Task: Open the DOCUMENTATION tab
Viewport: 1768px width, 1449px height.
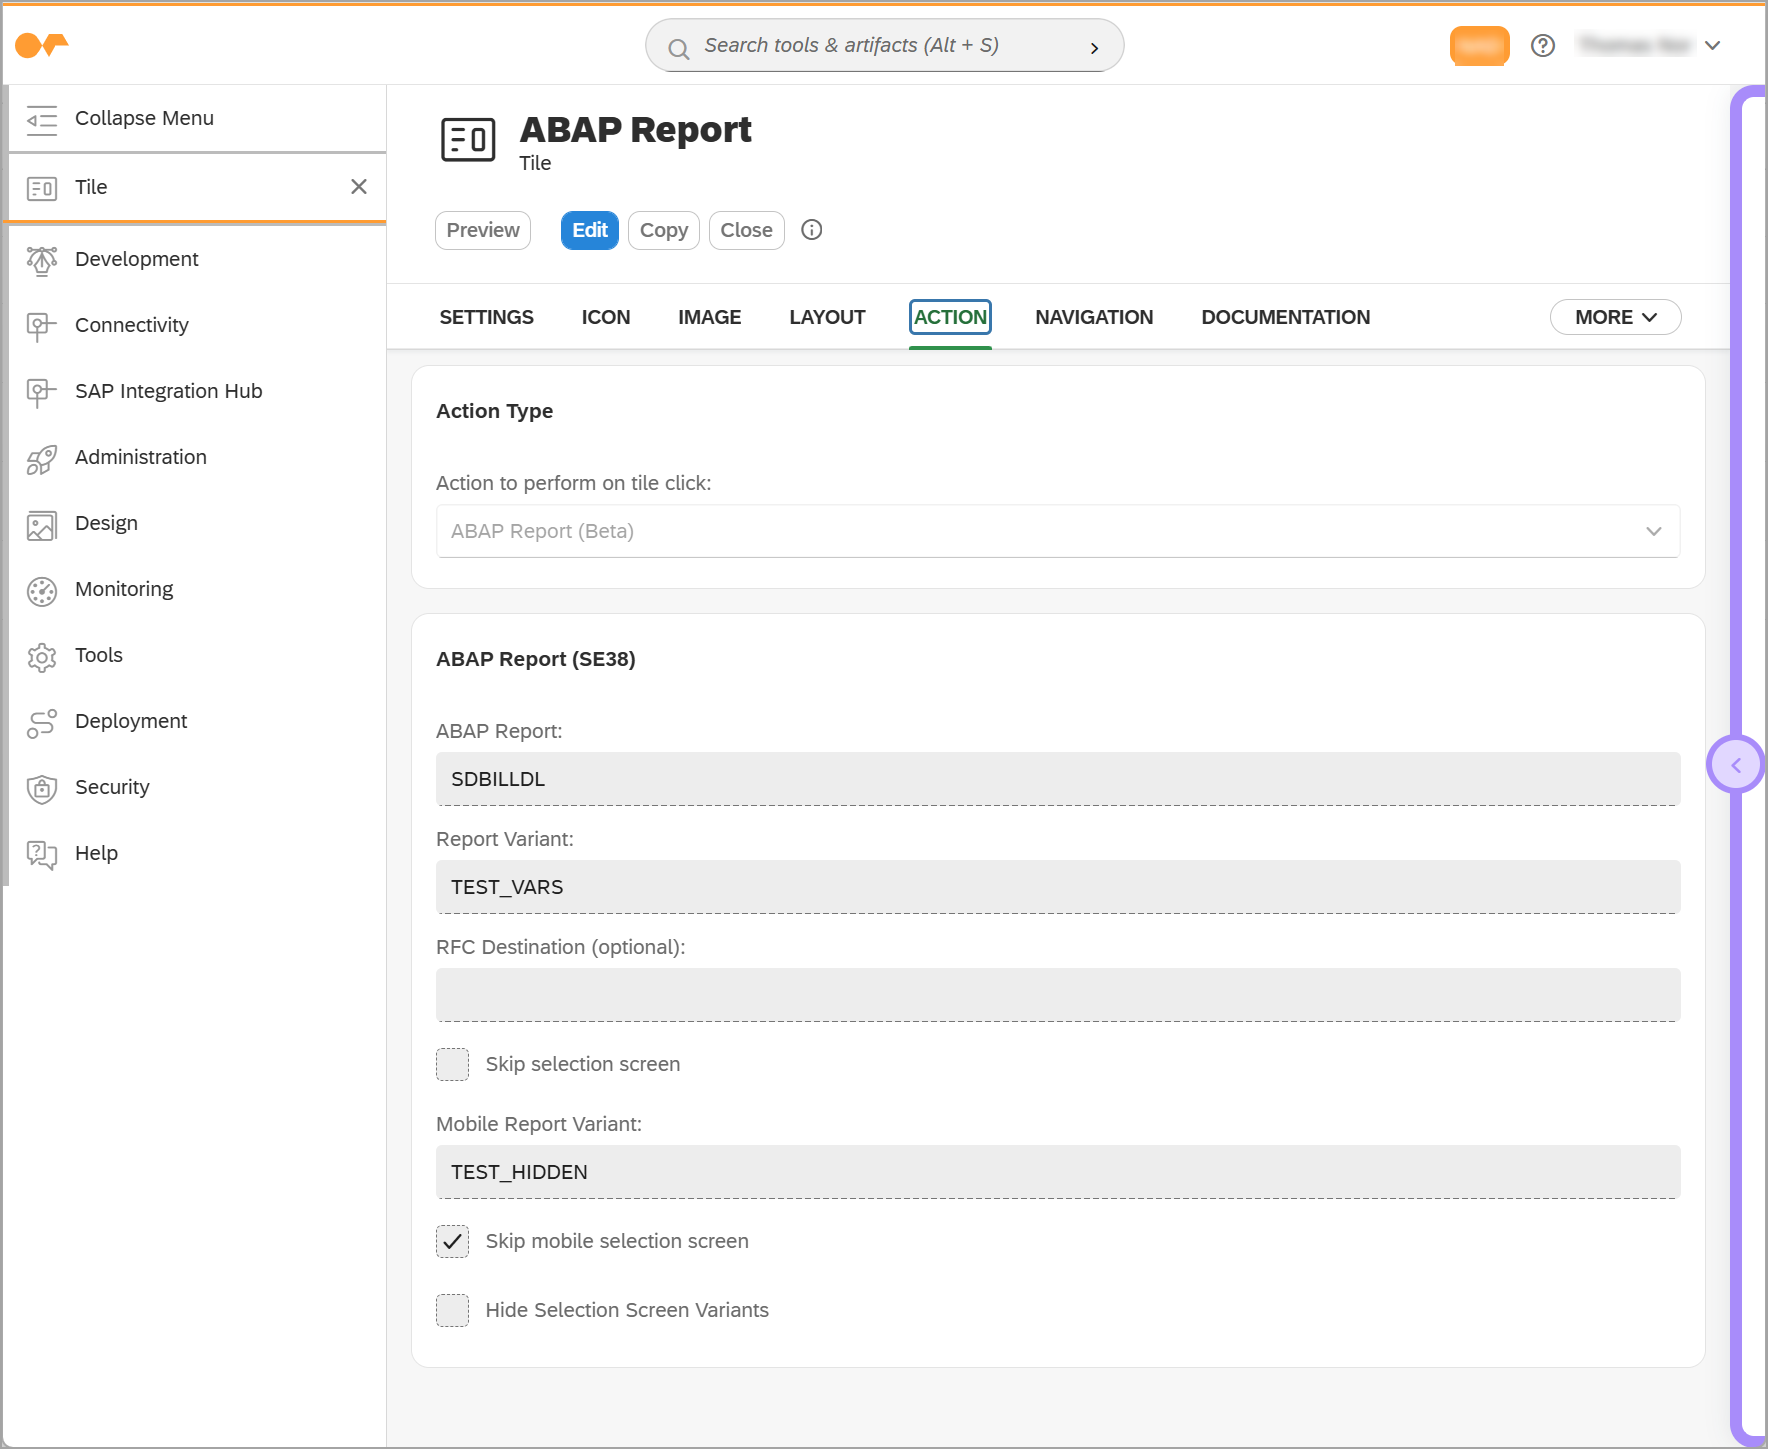Action: [x=1285, y=317]
